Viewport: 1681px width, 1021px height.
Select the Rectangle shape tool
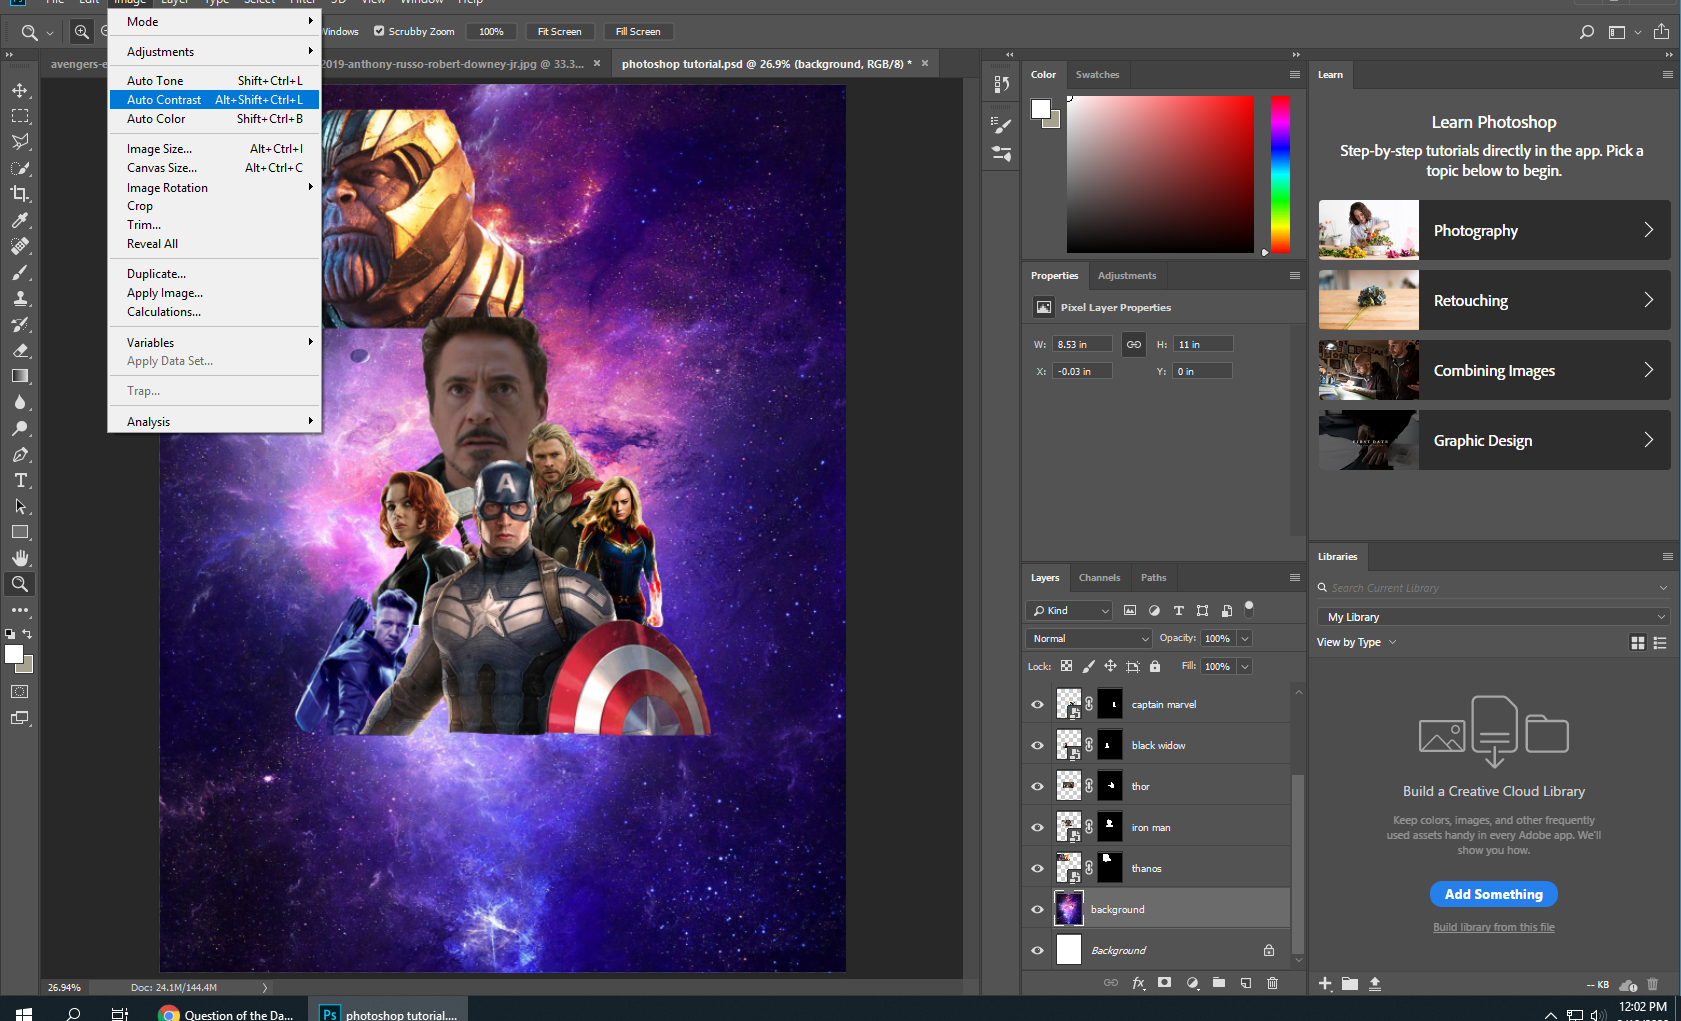[20, 532]
